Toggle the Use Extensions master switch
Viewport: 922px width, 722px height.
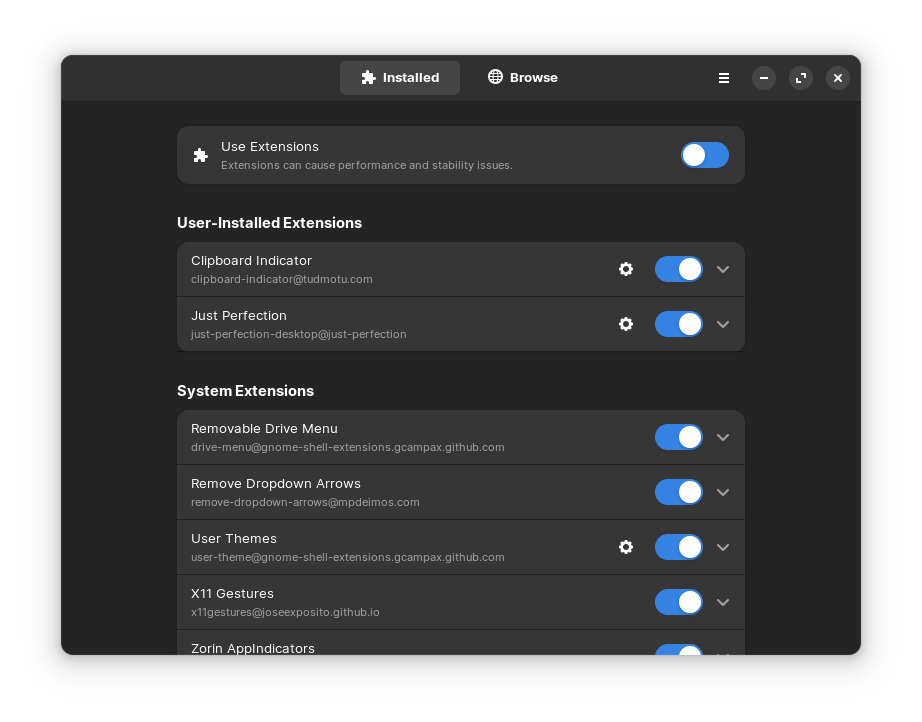pos(705,155)
